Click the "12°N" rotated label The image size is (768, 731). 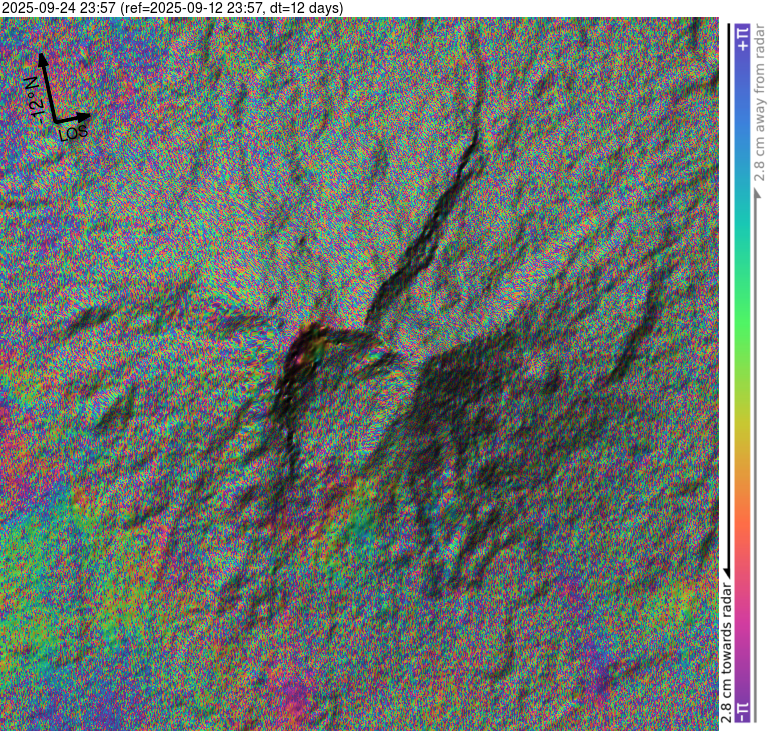[33, 98]
